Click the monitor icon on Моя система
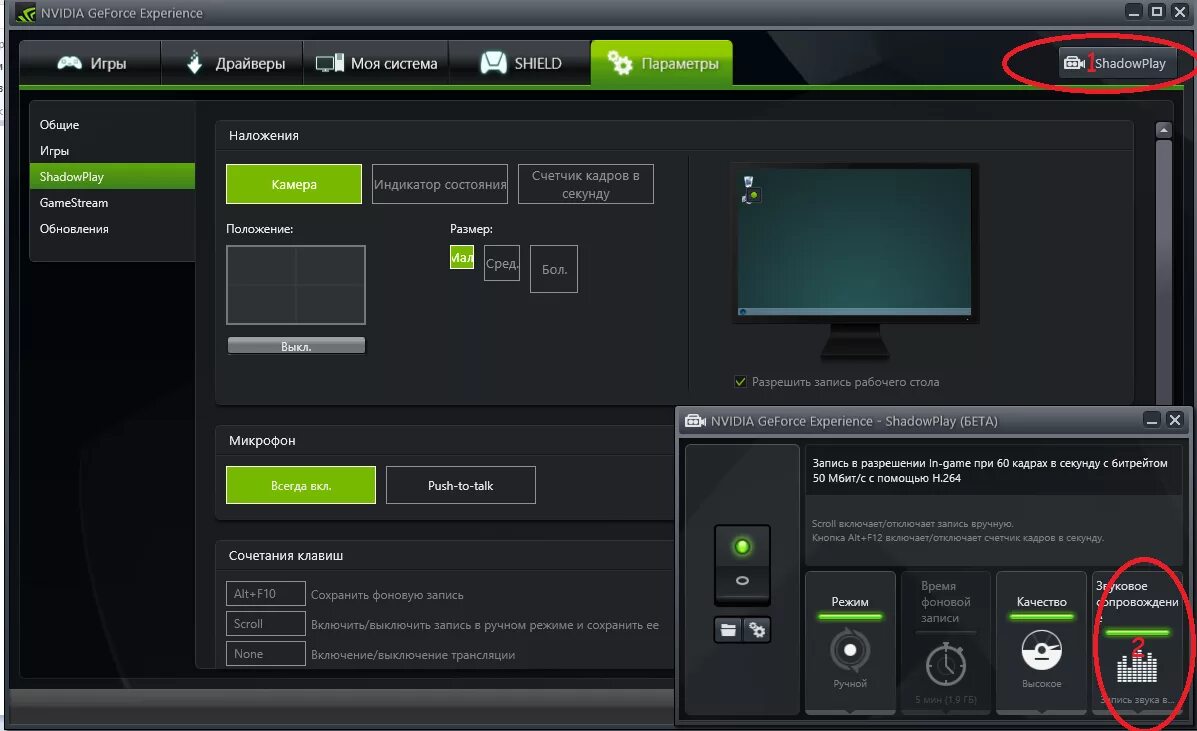Viewport: 1197px width, 731px height. (329, 63)
